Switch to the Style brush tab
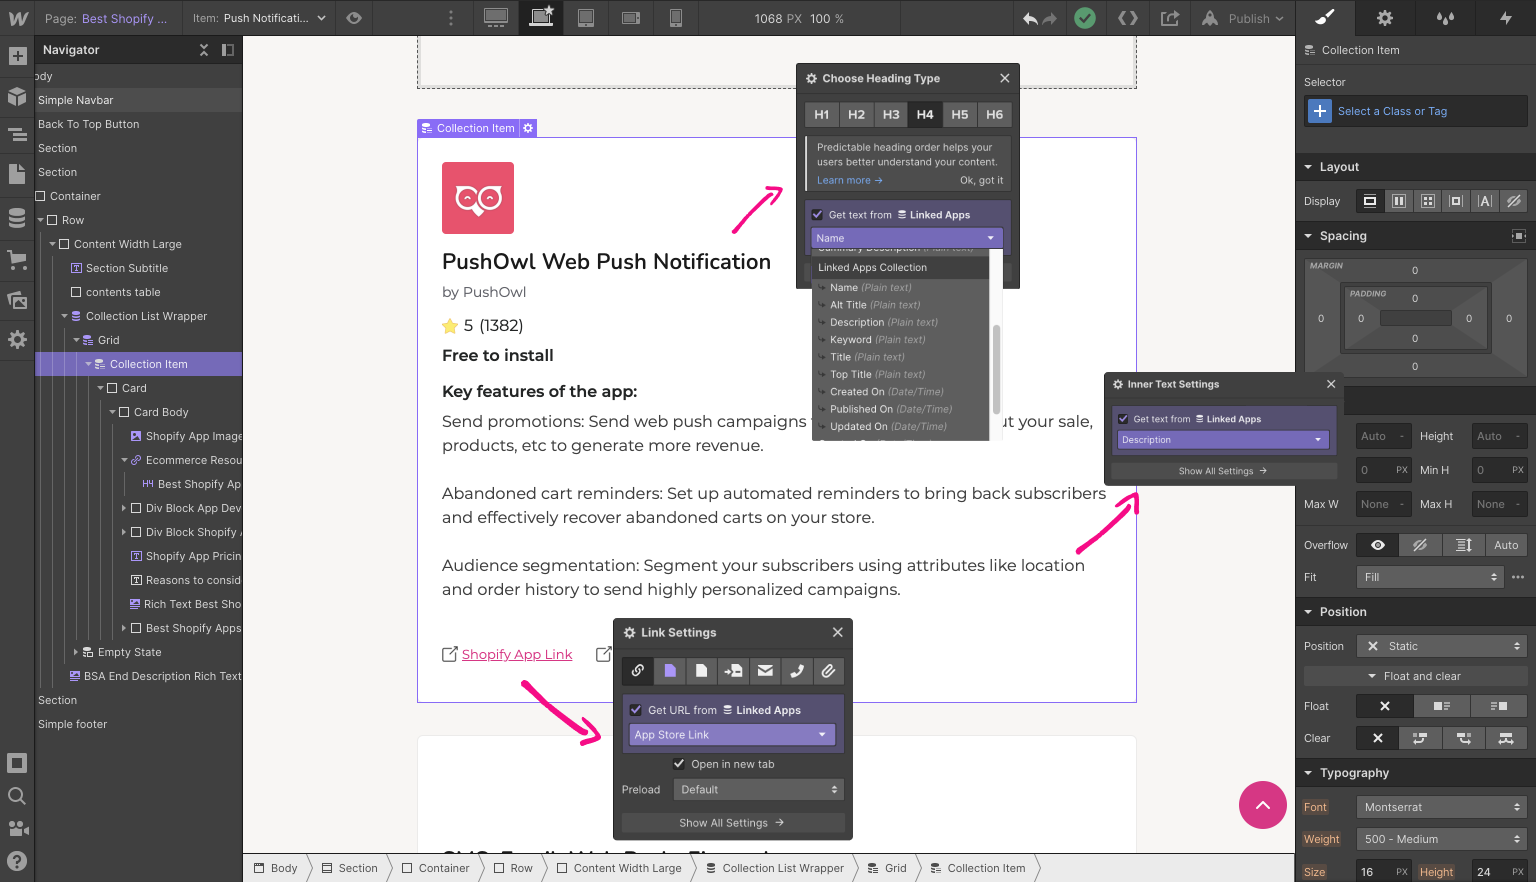 pyautogui.click(x=1325, y=18)
